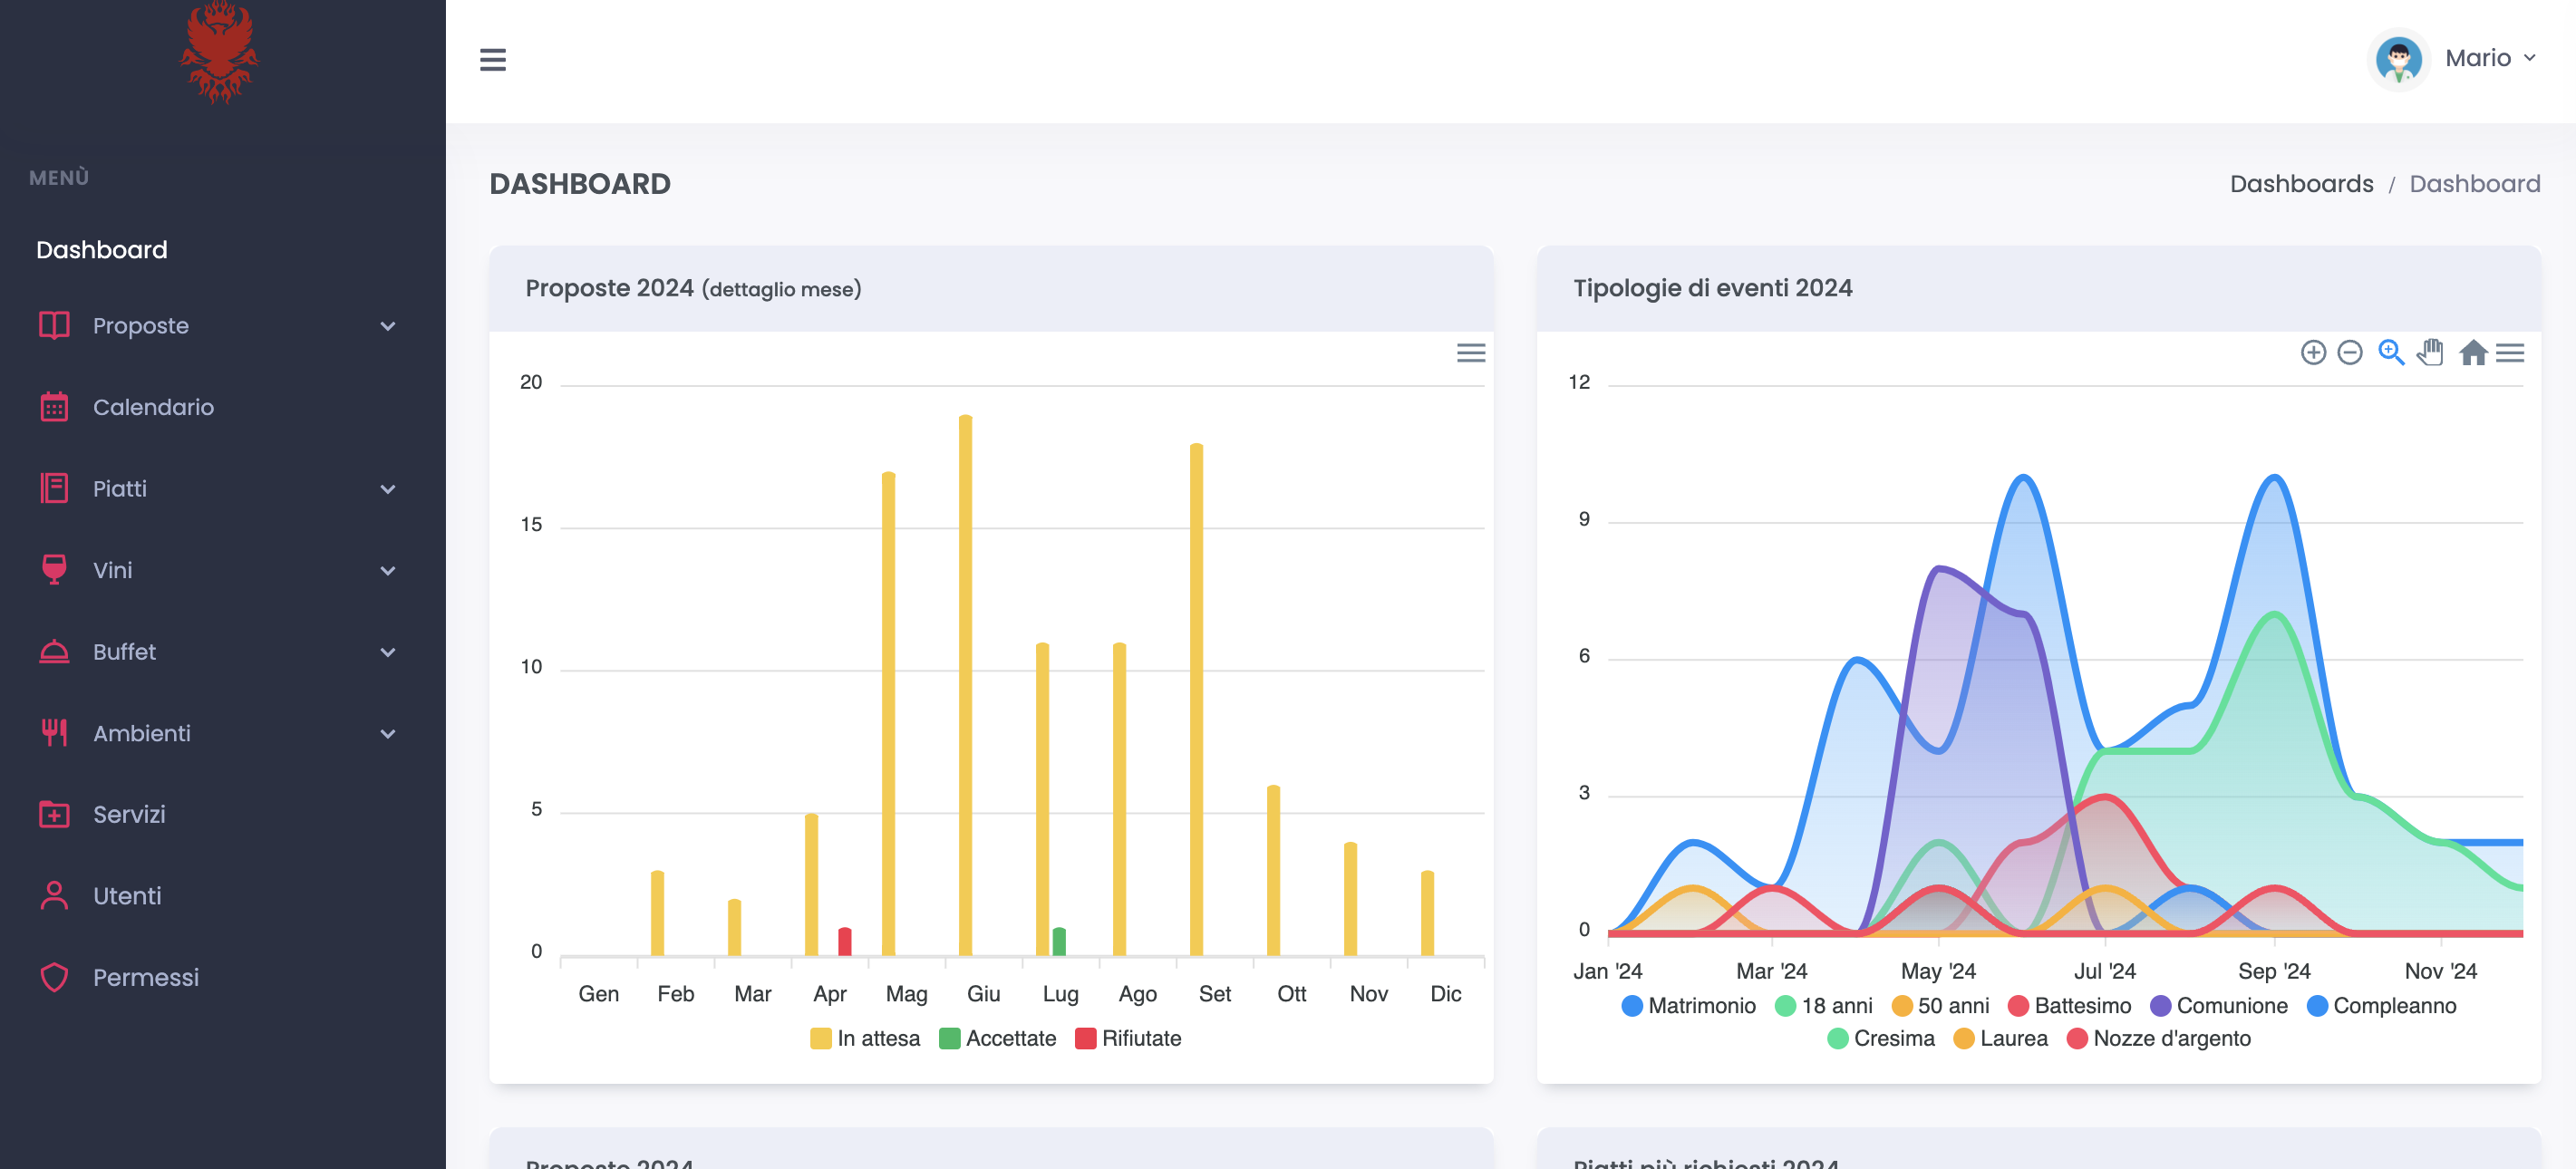The height and width of the screenshot is (1169, 2576).
Task: Click the 'Tipologie di eventi 2024' card title
Action: pos(1712,288)
